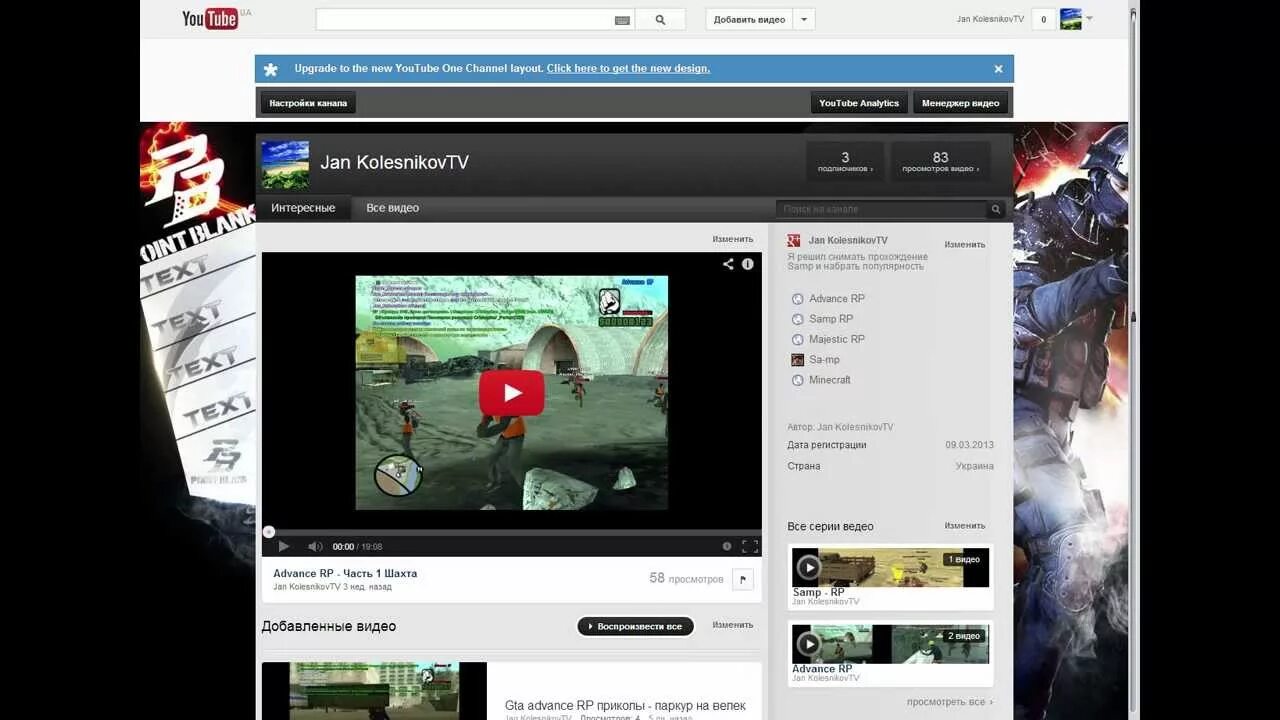
Task: Open the Samp RP link in sidebar
Action: (x=831, y=319)
